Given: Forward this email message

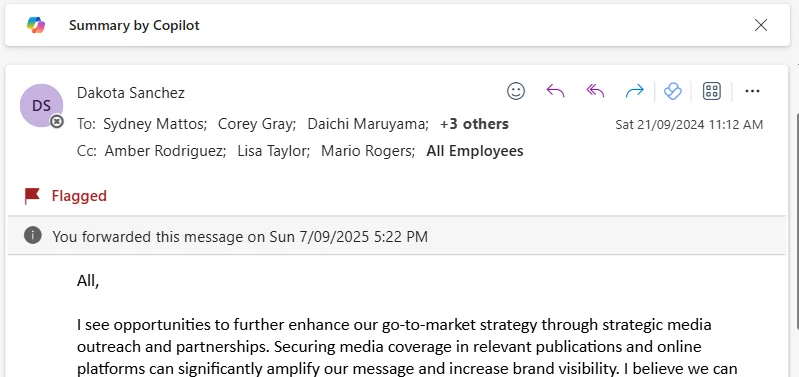Looking at the screenshot, I should (634, 91).
